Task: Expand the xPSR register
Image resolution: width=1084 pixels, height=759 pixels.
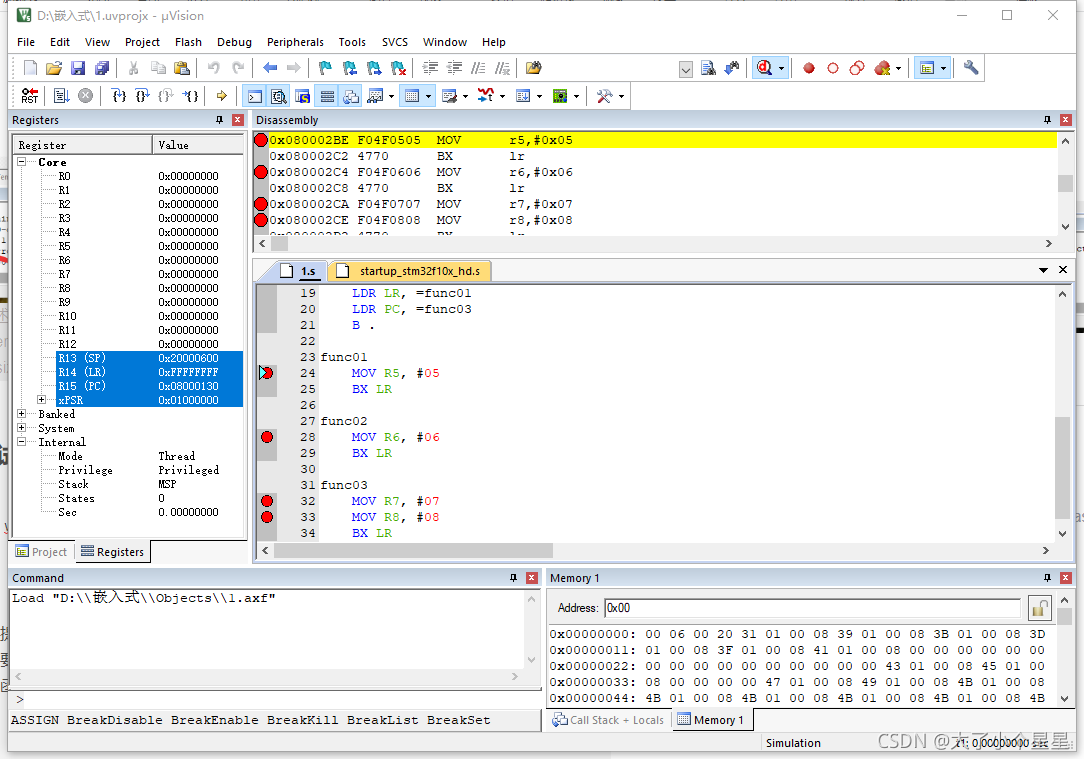Action: [x=41, y=400]
